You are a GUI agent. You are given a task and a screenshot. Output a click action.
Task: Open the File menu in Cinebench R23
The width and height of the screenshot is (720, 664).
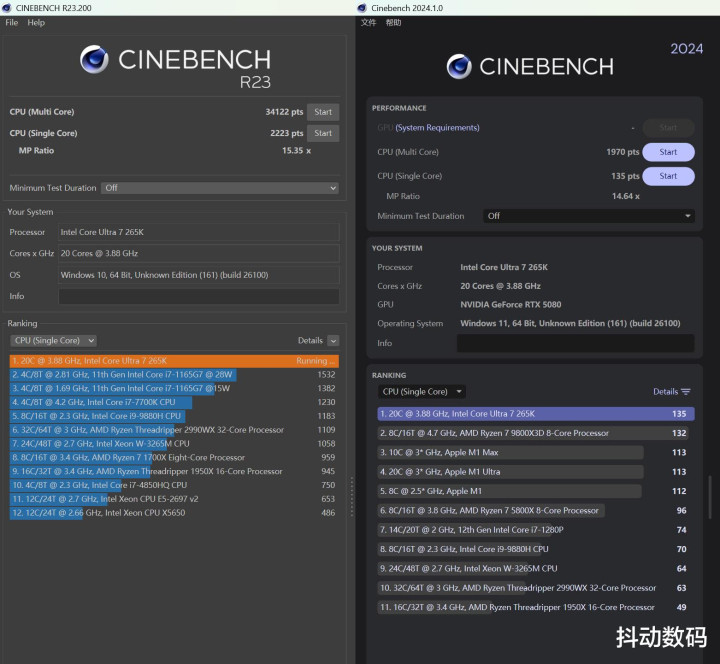(11, 23)
